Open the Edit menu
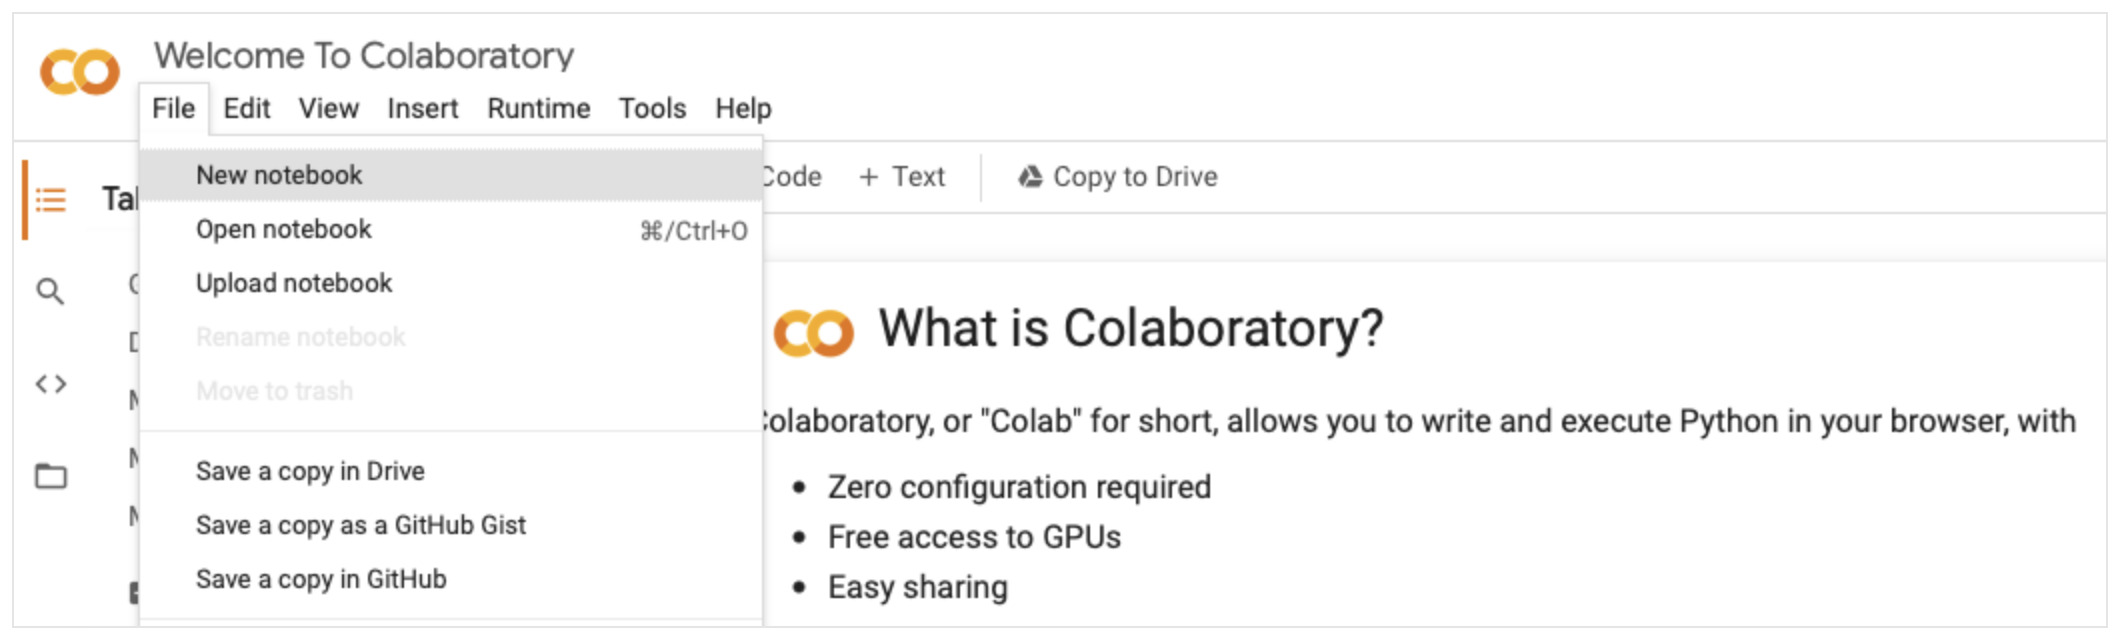 click(247, 108)
